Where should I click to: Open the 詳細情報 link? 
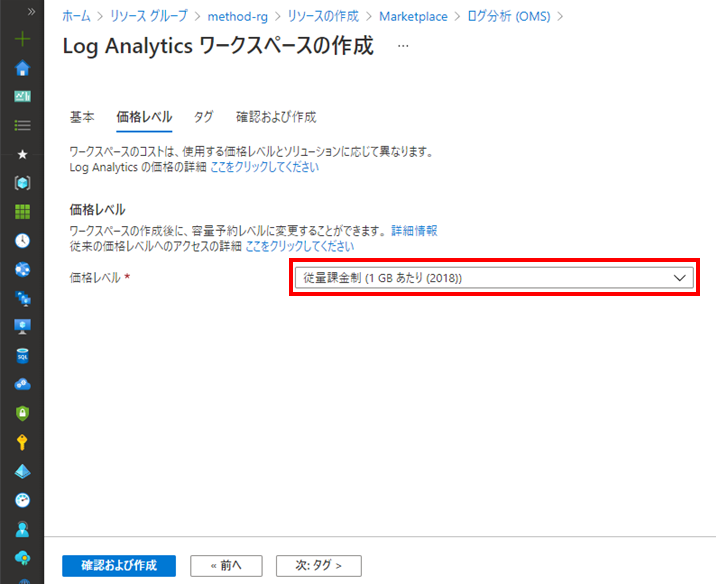[414, 231]
